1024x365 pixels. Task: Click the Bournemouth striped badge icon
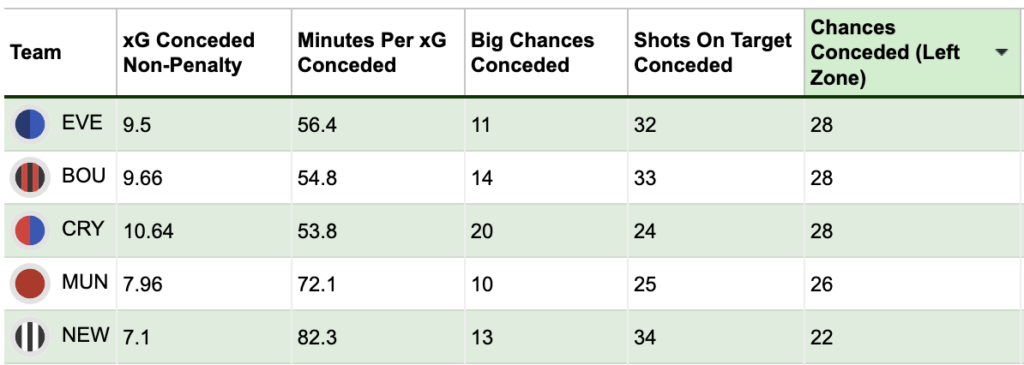click(x=30, y=177)
